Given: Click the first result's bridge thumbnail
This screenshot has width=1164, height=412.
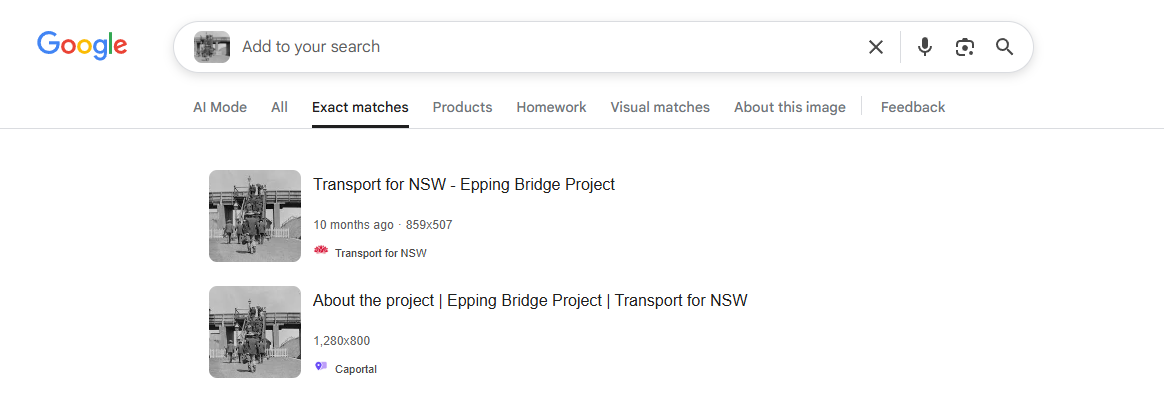Looking at the screenshot, I should pos(255,216).
